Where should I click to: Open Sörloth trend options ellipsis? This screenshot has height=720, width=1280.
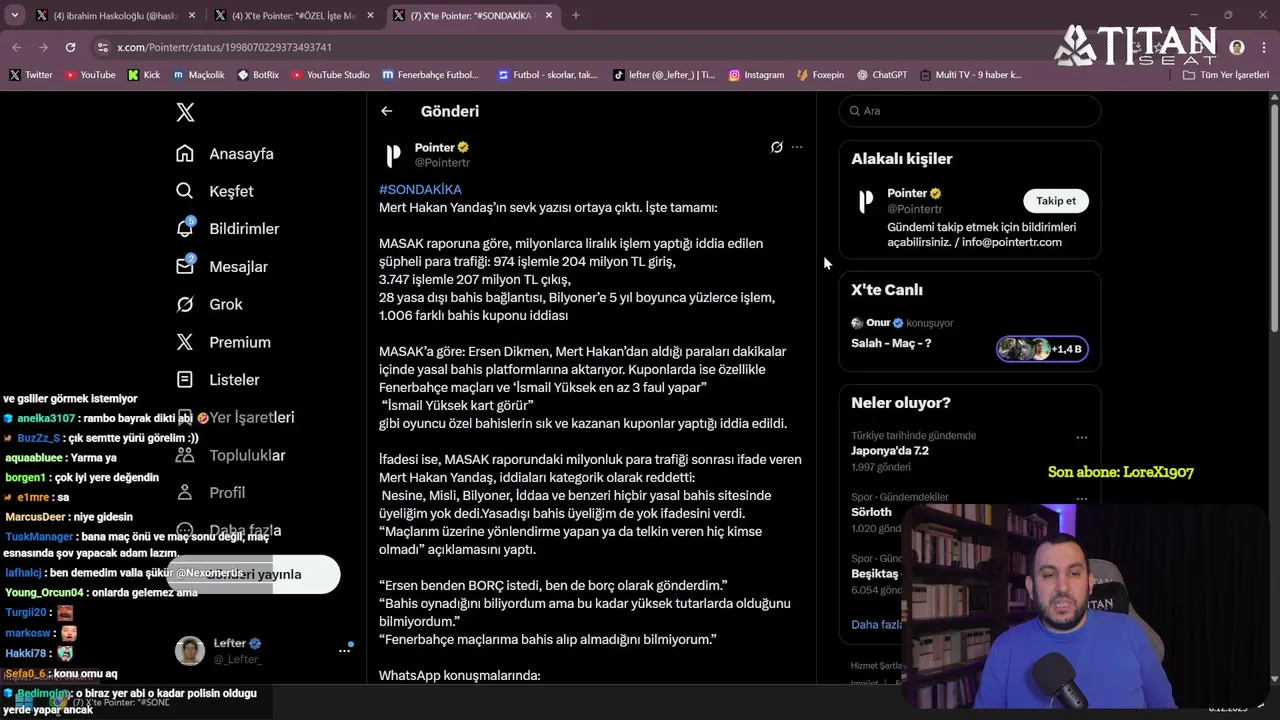tap(1081, 498)
